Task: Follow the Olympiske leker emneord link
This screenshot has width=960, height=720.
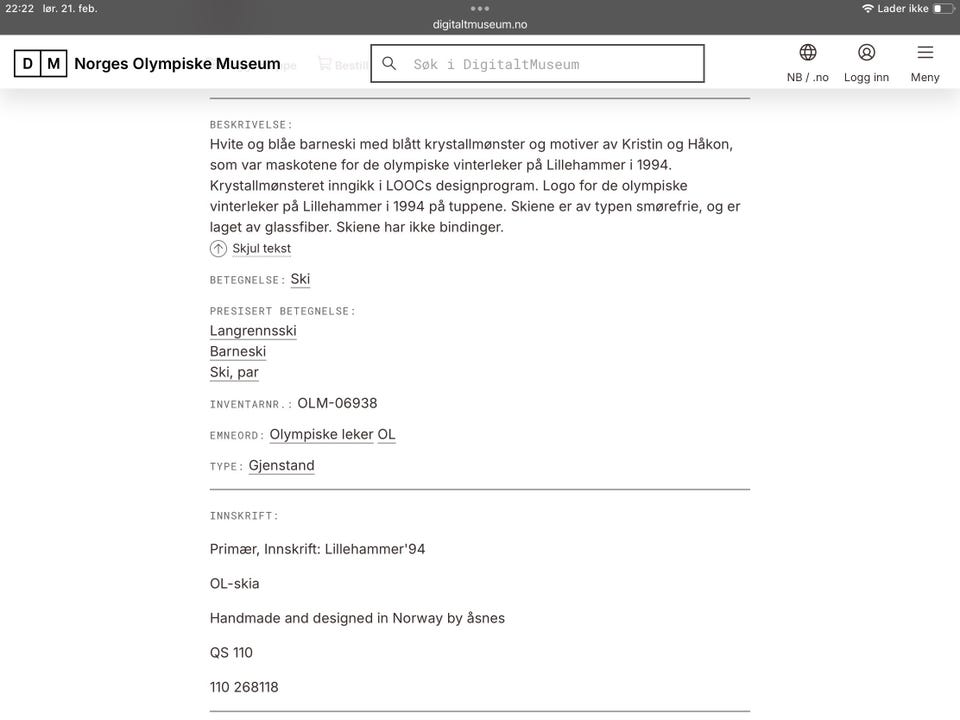Action: point(321,435)
